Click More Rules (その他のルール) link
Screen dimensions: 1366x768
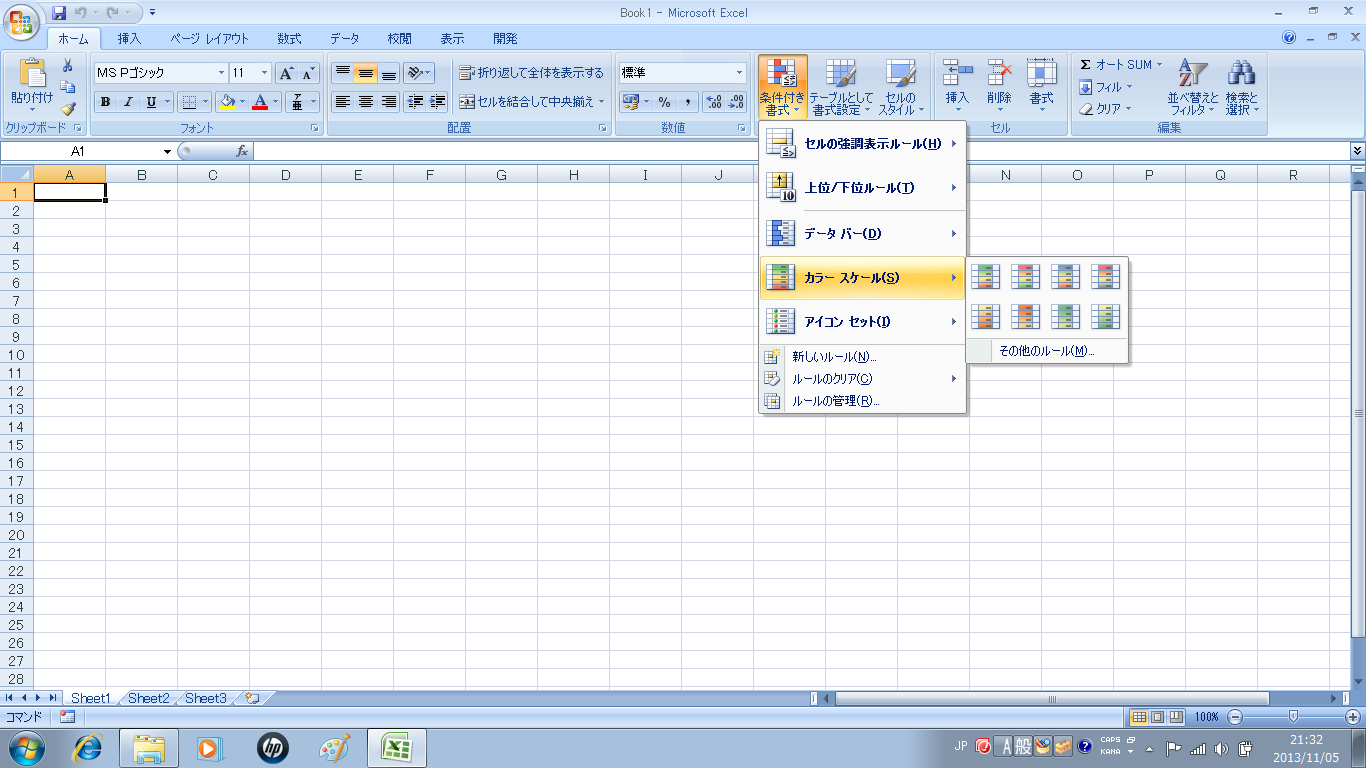1046,351
